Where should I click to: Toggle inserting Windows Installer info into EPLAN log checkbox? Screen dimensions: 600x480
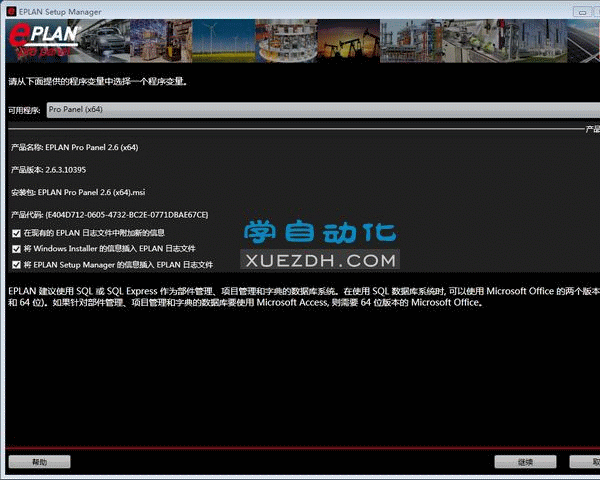point(16,249)
